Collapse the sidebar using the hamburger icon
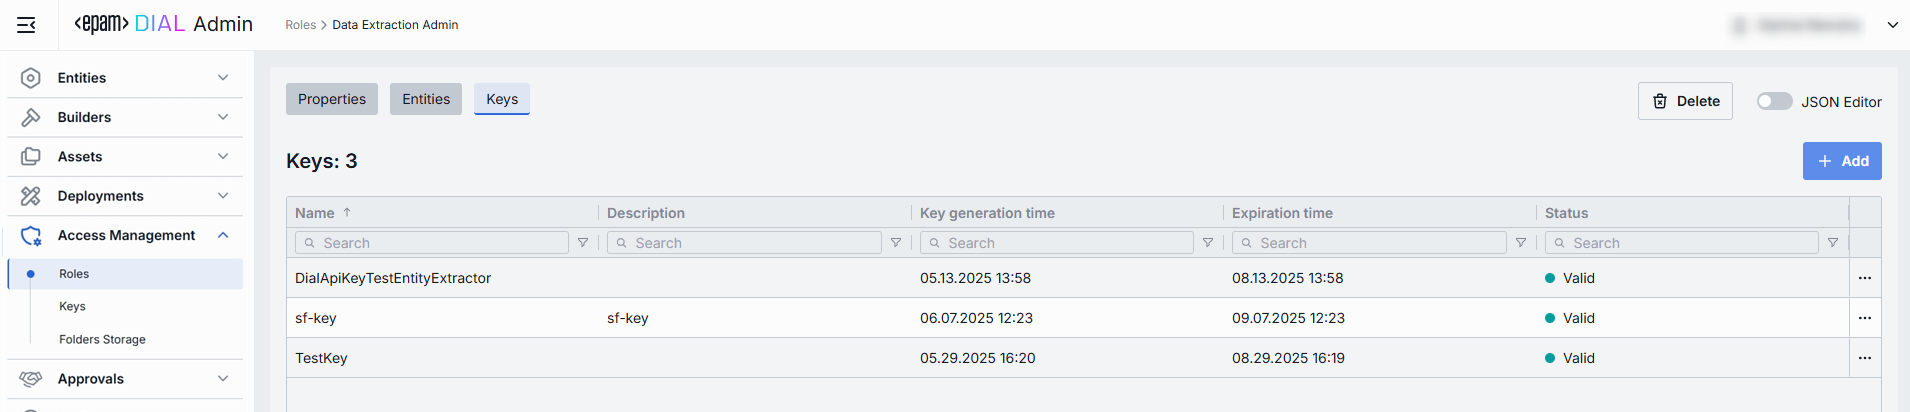 (27, 25)
